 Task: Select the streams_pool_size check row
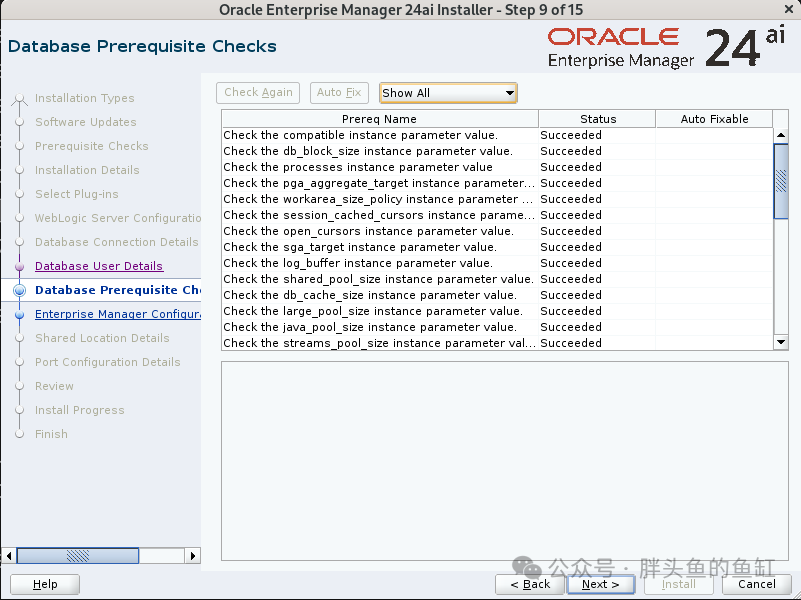pos(497,343)
